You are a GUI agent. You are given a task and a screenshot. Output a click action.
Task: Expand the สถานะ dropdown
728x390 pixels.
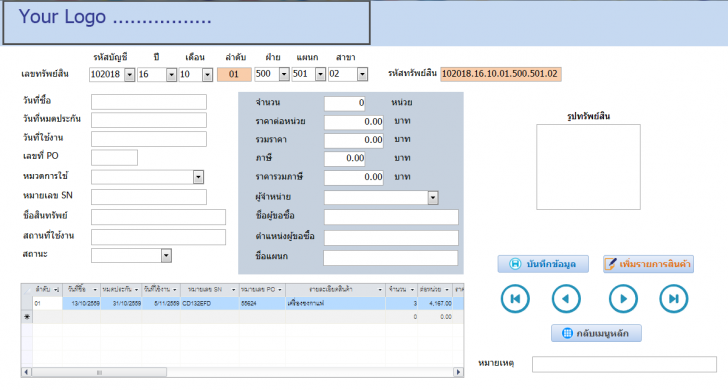click(x=166, y=255)
